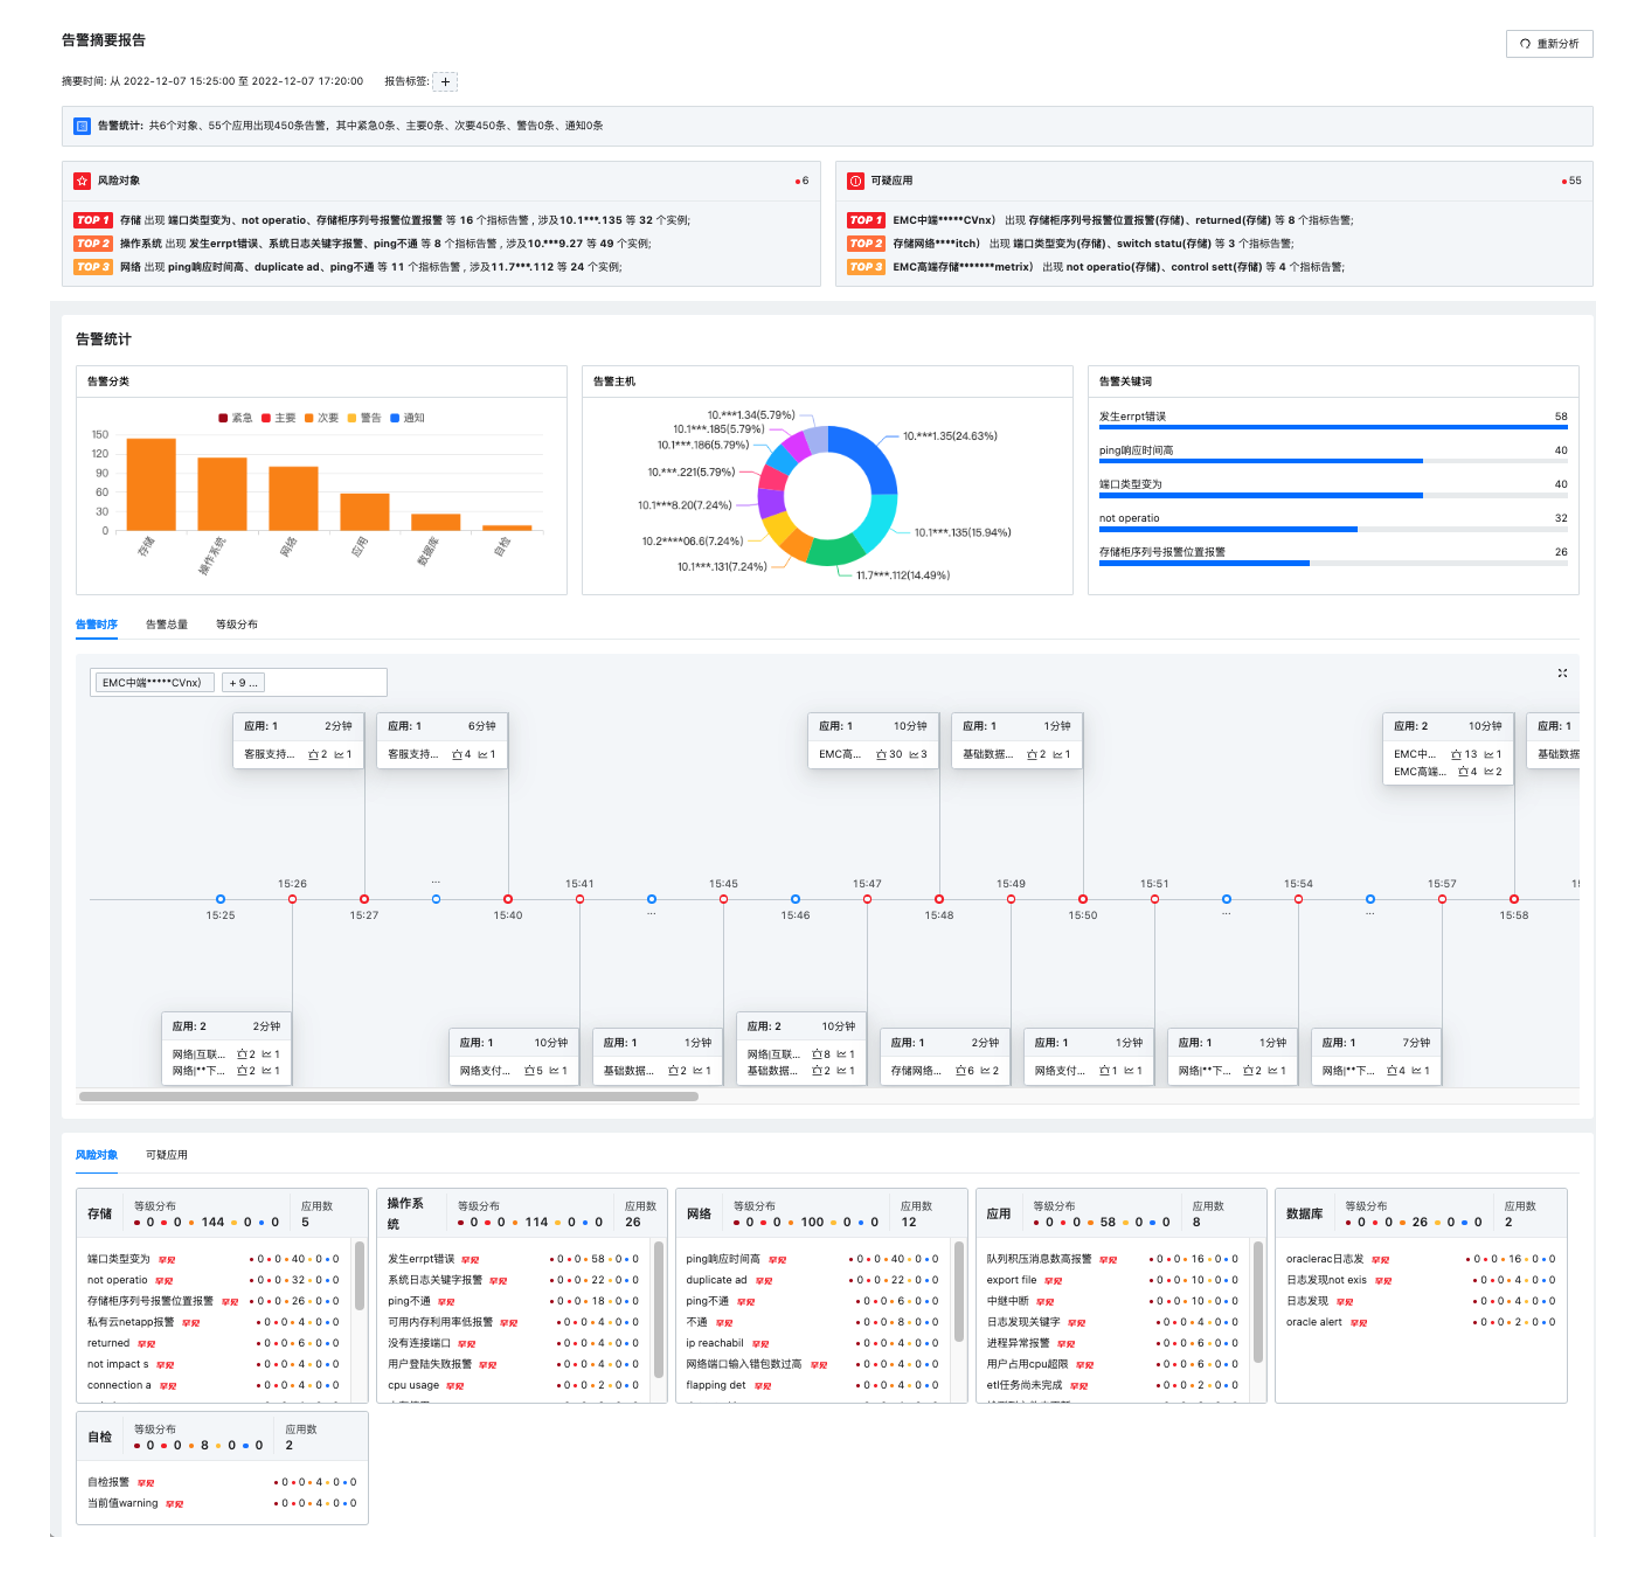Expand the +9 more applications tag
Screen dimensions: 1636x1572
(x=243, y=683)
